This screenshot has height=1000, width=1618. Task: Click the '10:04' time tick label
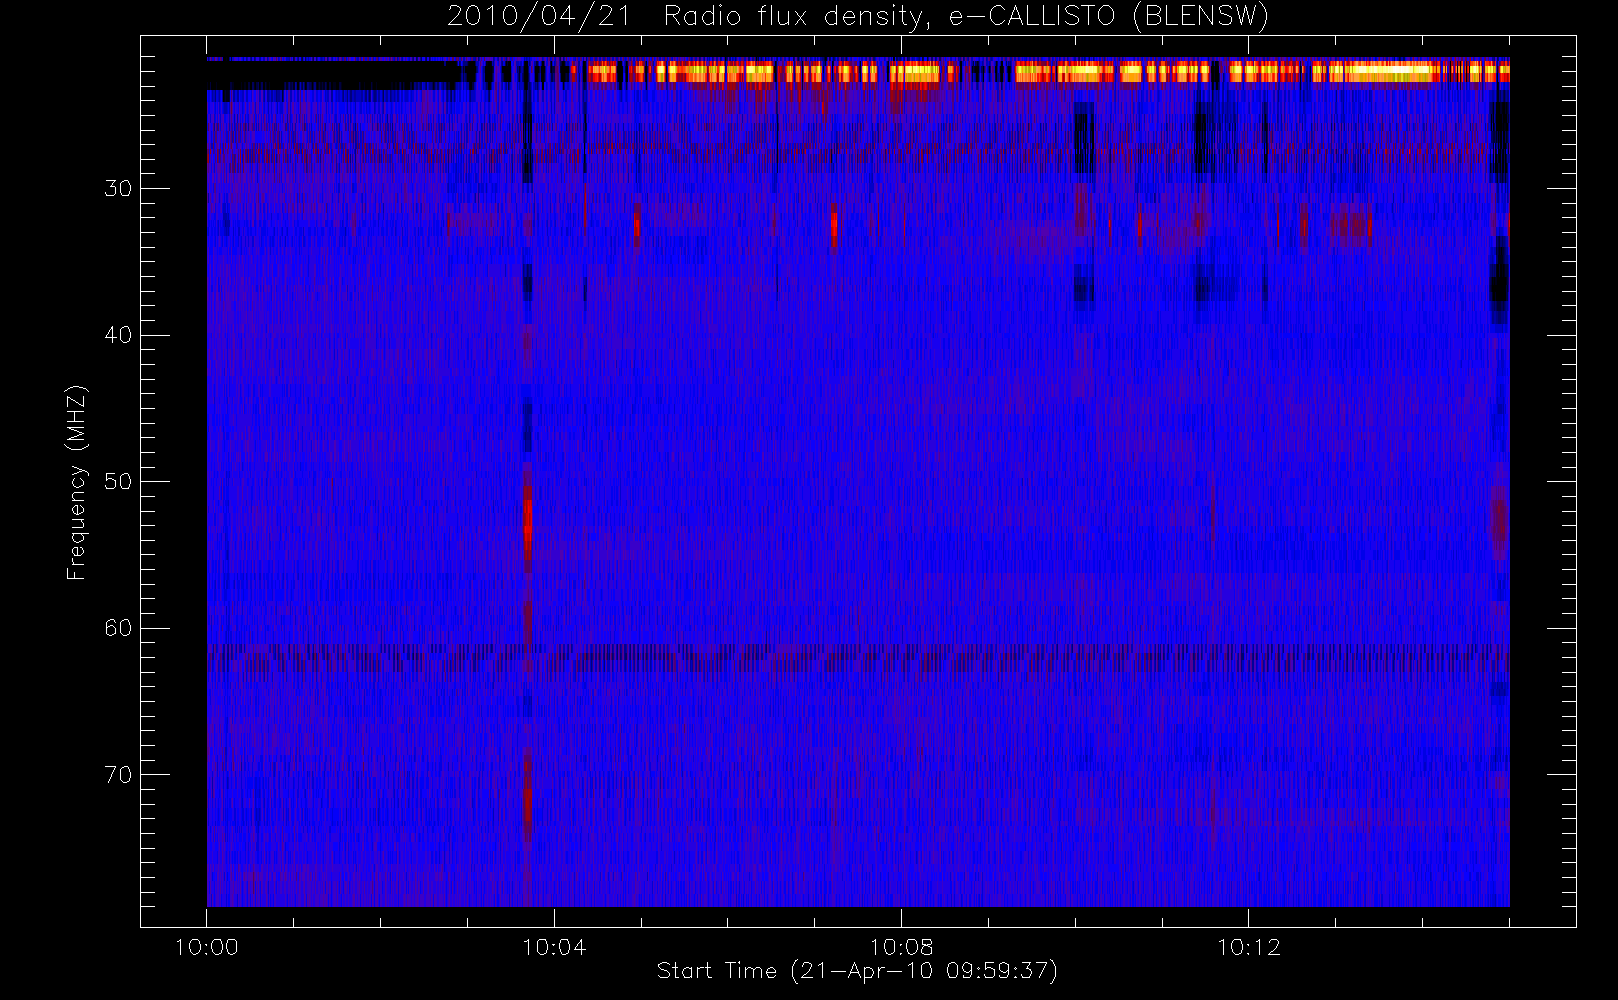[x=554, y=947]
